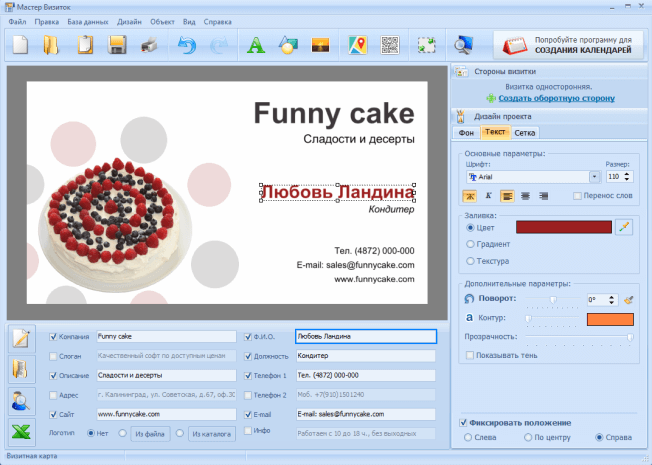Click the cake image on card
The width and height of the screenshot is (652, 465).
click(x=115, y=223)
